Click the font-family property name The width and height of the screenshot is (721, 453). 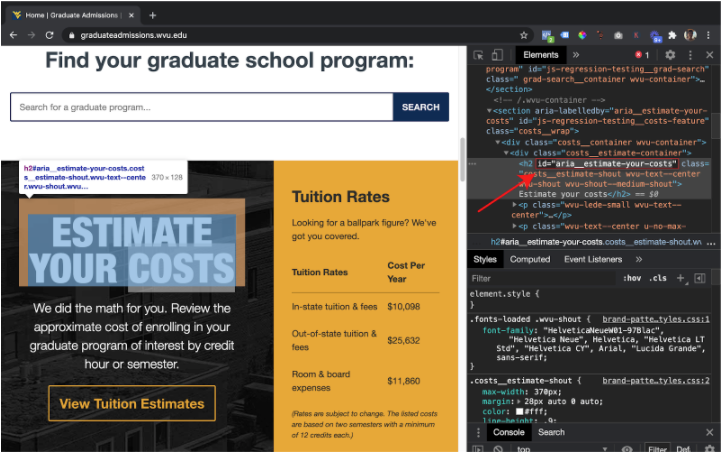[x=508, y=330]
